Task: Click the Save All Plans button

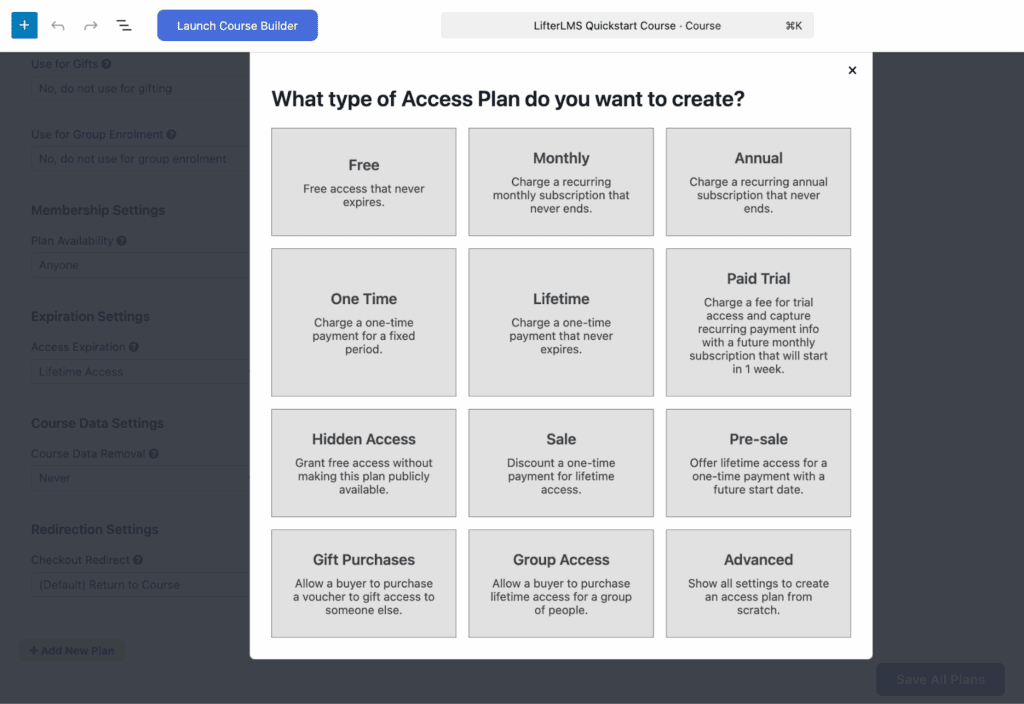Action: 940,679
